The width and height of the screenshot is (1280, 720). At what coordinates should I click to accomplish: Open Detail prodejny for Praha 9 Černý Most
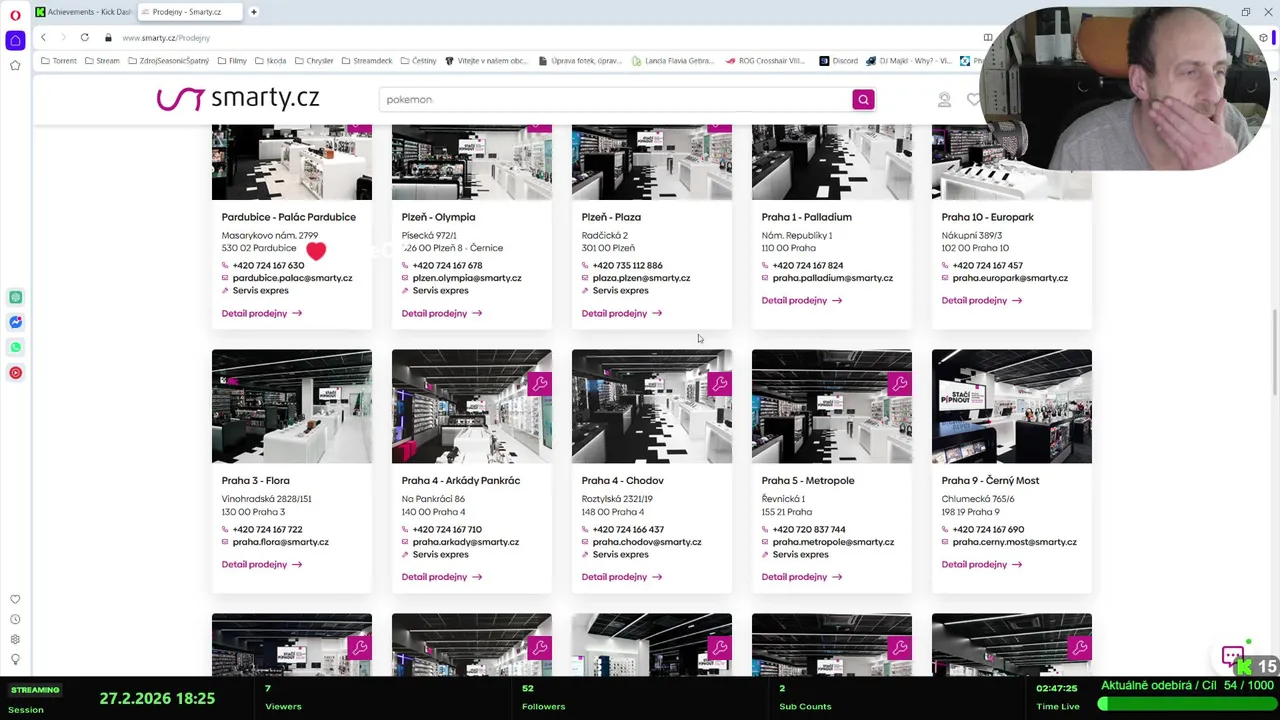pyautogui.click(x=981, y=564)
